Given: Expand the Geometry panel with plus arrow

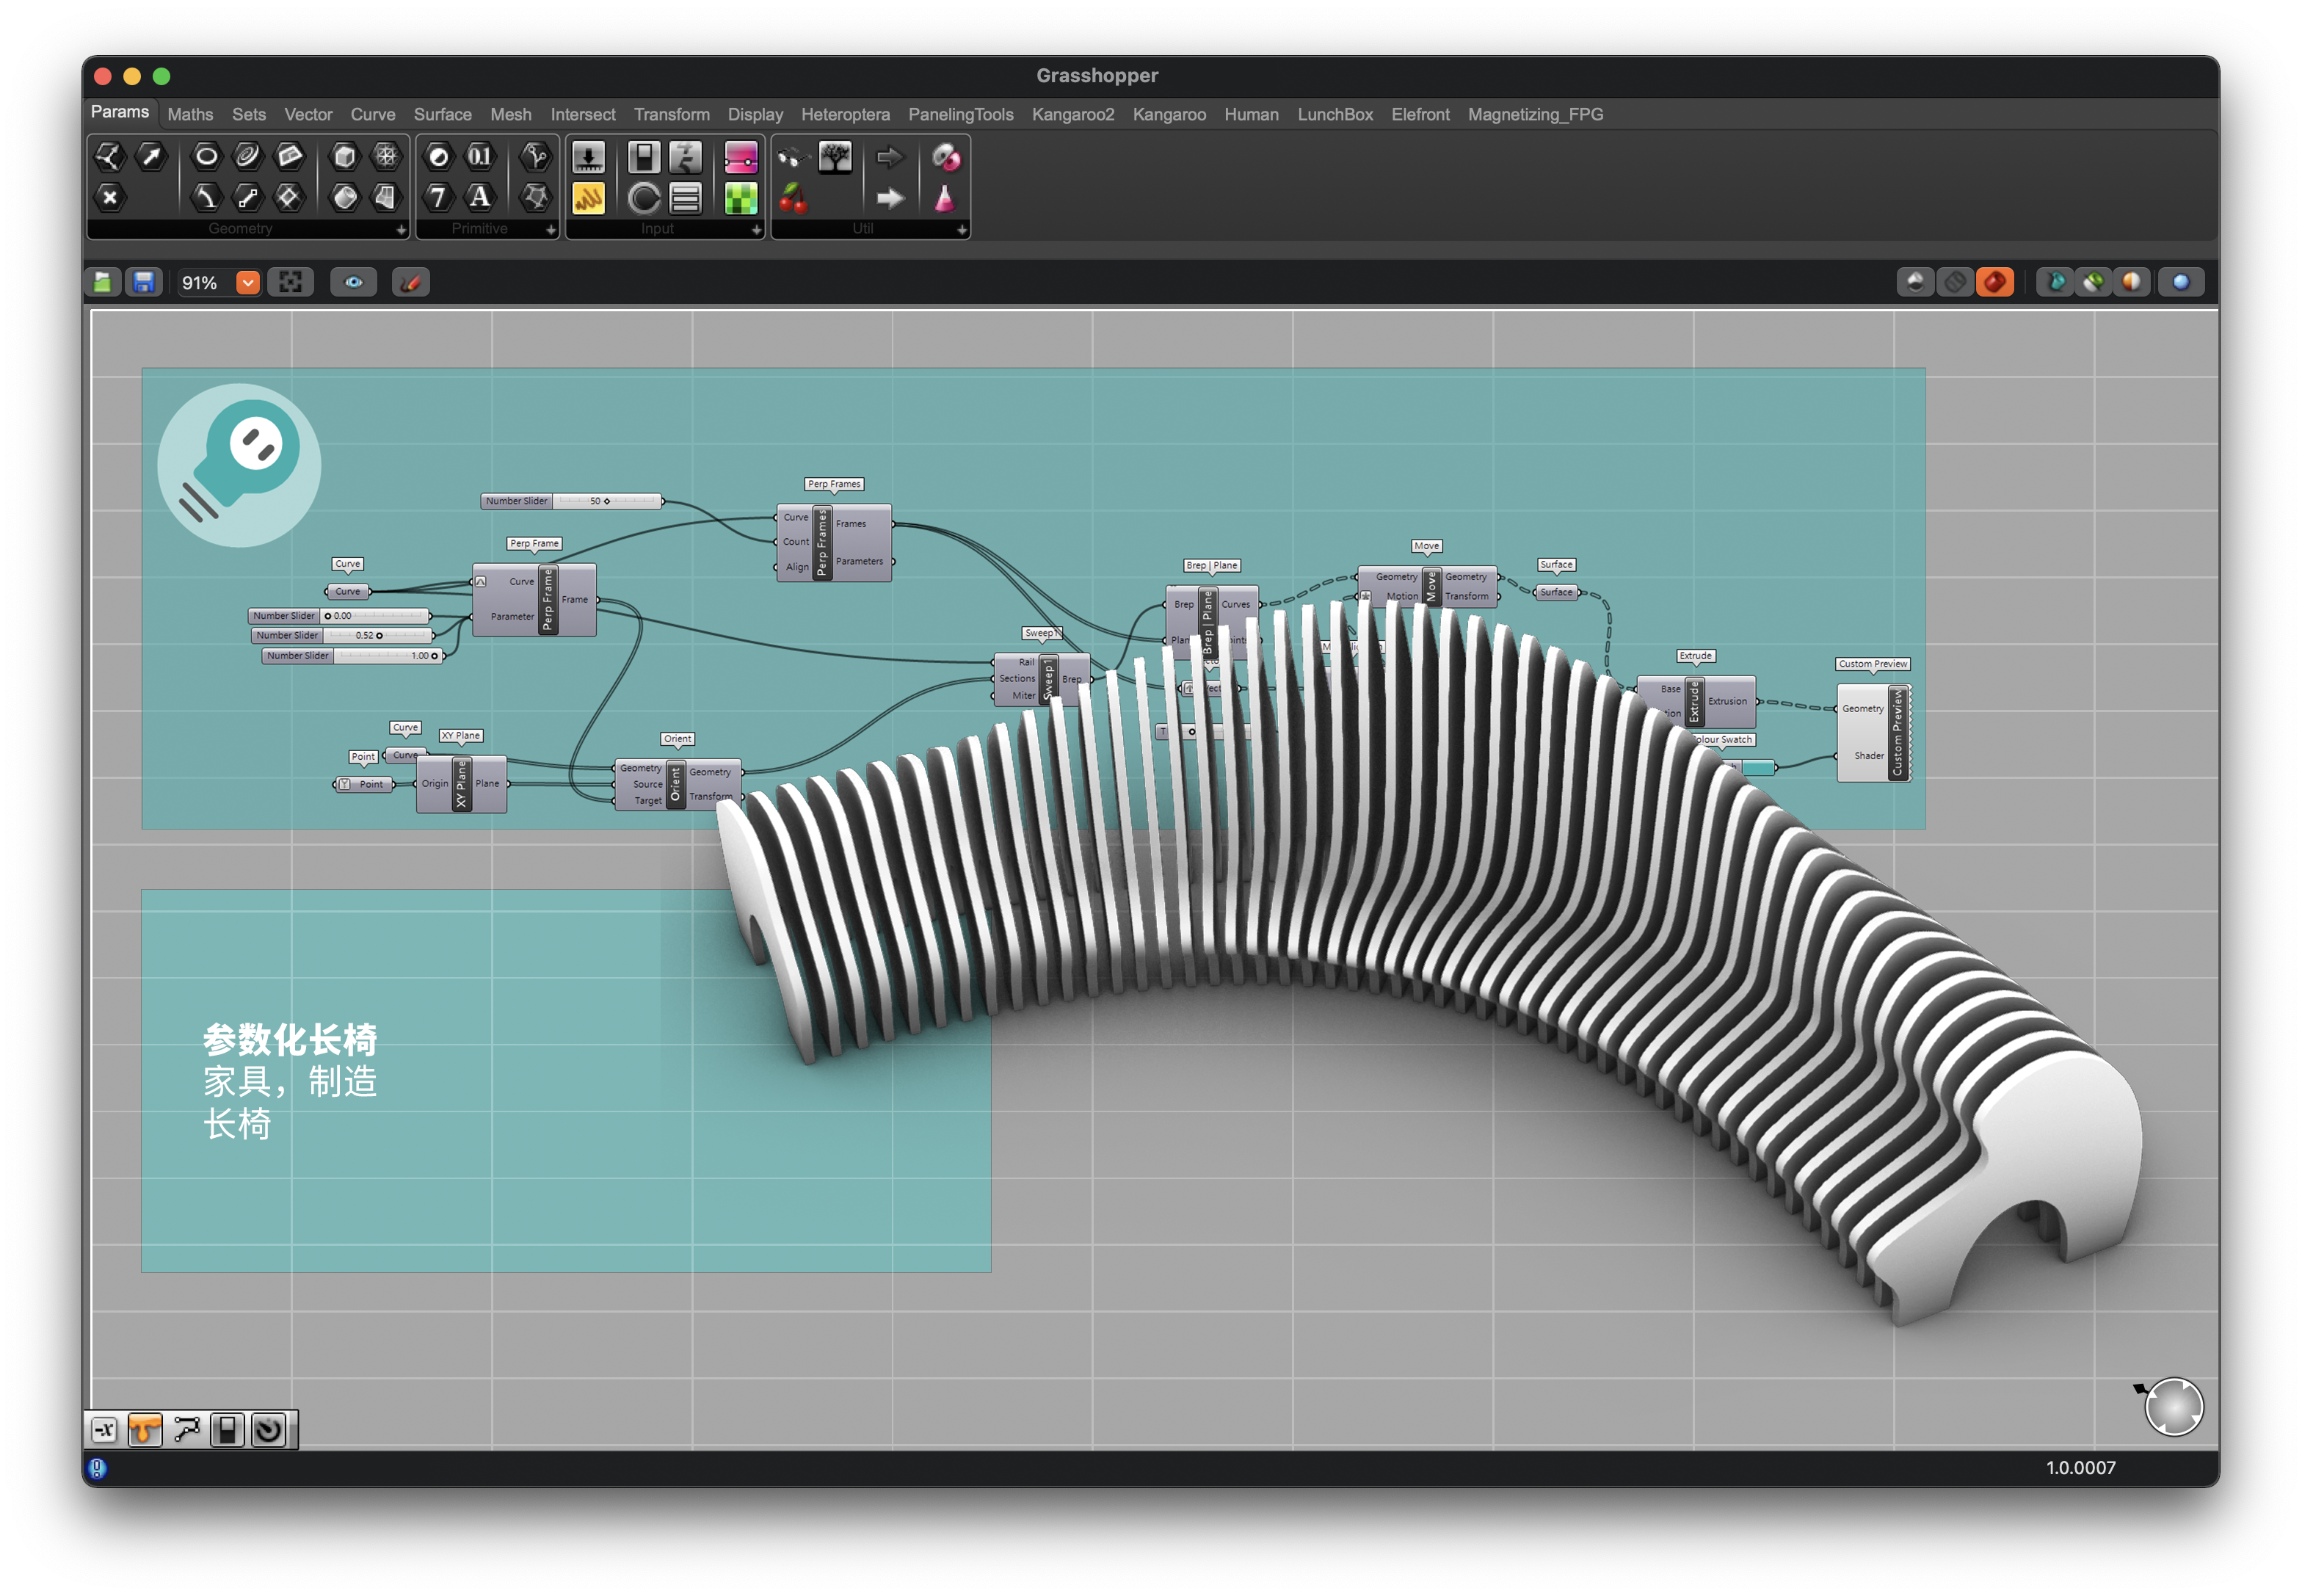Looking at the screenshot, I should (401, 230).
